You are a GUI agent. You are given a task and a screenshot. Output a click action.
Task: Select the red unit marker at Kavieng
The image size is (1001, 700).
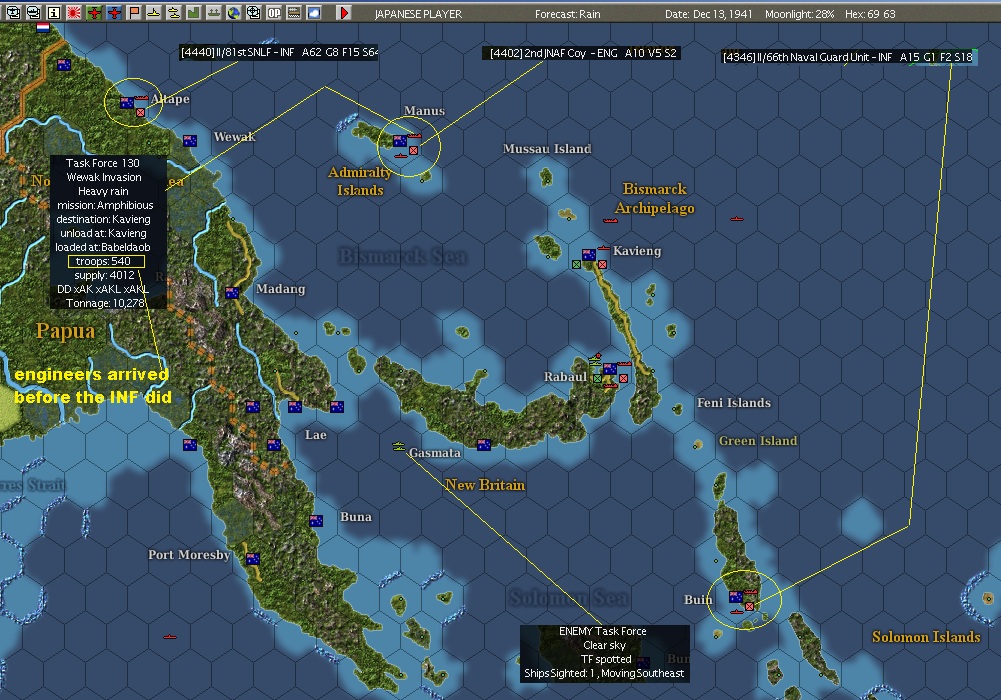tap(602, 264)
